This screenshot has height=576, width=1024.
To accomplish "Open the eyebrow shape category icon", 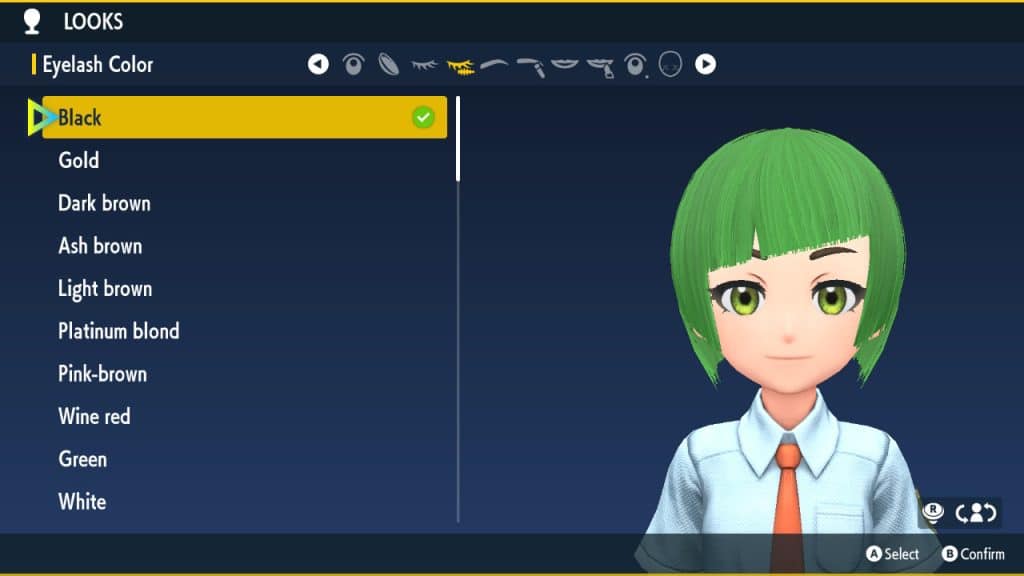I will [494, 64].
